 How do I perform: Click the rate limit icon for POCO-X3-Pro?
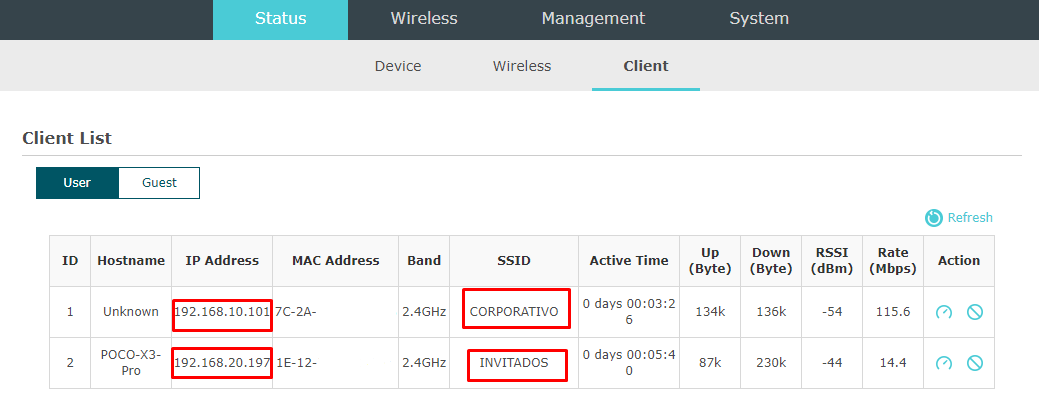(x=944, y=363)
